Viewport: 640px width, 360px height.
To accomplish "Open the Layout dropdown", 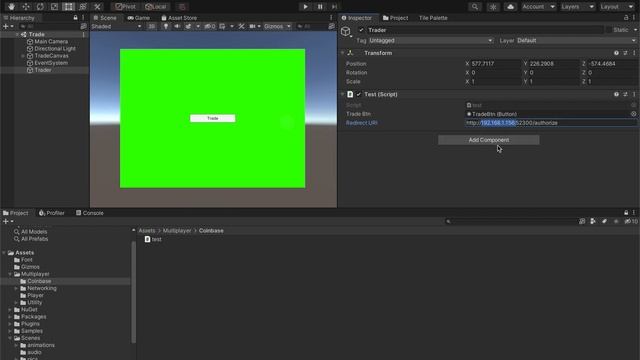I will (x=616, y=7).
